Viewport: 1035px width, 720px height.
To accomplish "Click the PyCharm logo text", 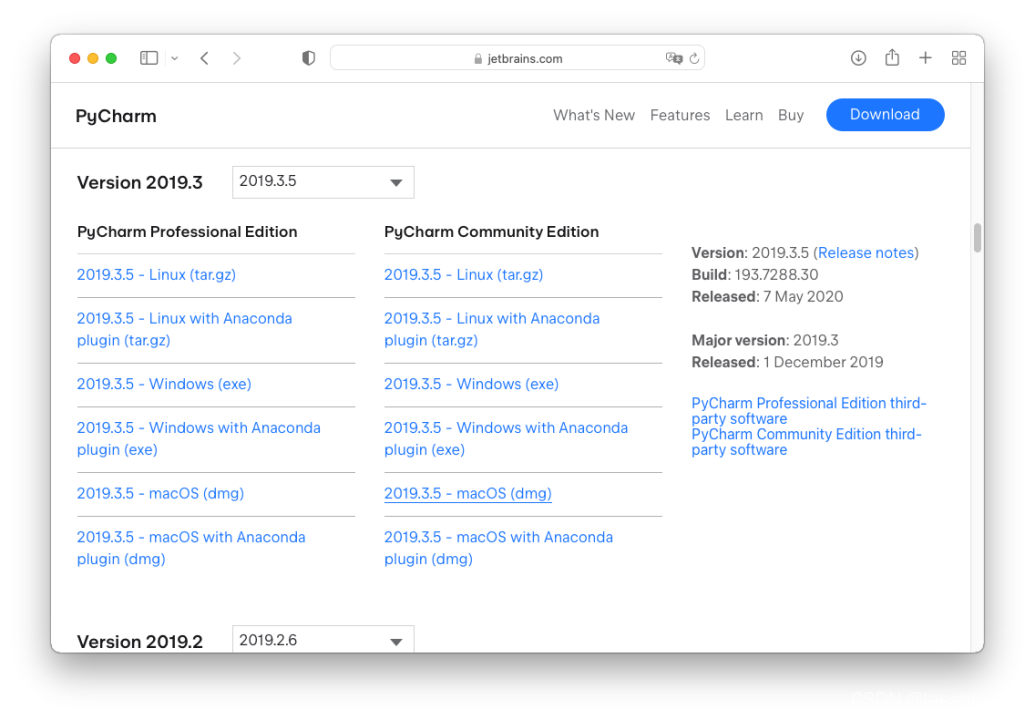I will (x=116, y=116).
